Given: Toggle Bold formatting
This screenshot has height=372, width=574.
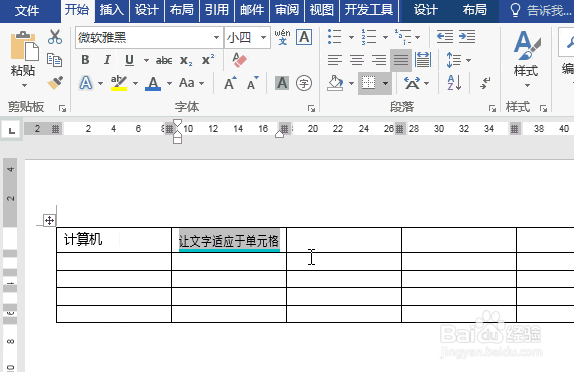Looking at the screenshot, I should click(x=85, y=60).
